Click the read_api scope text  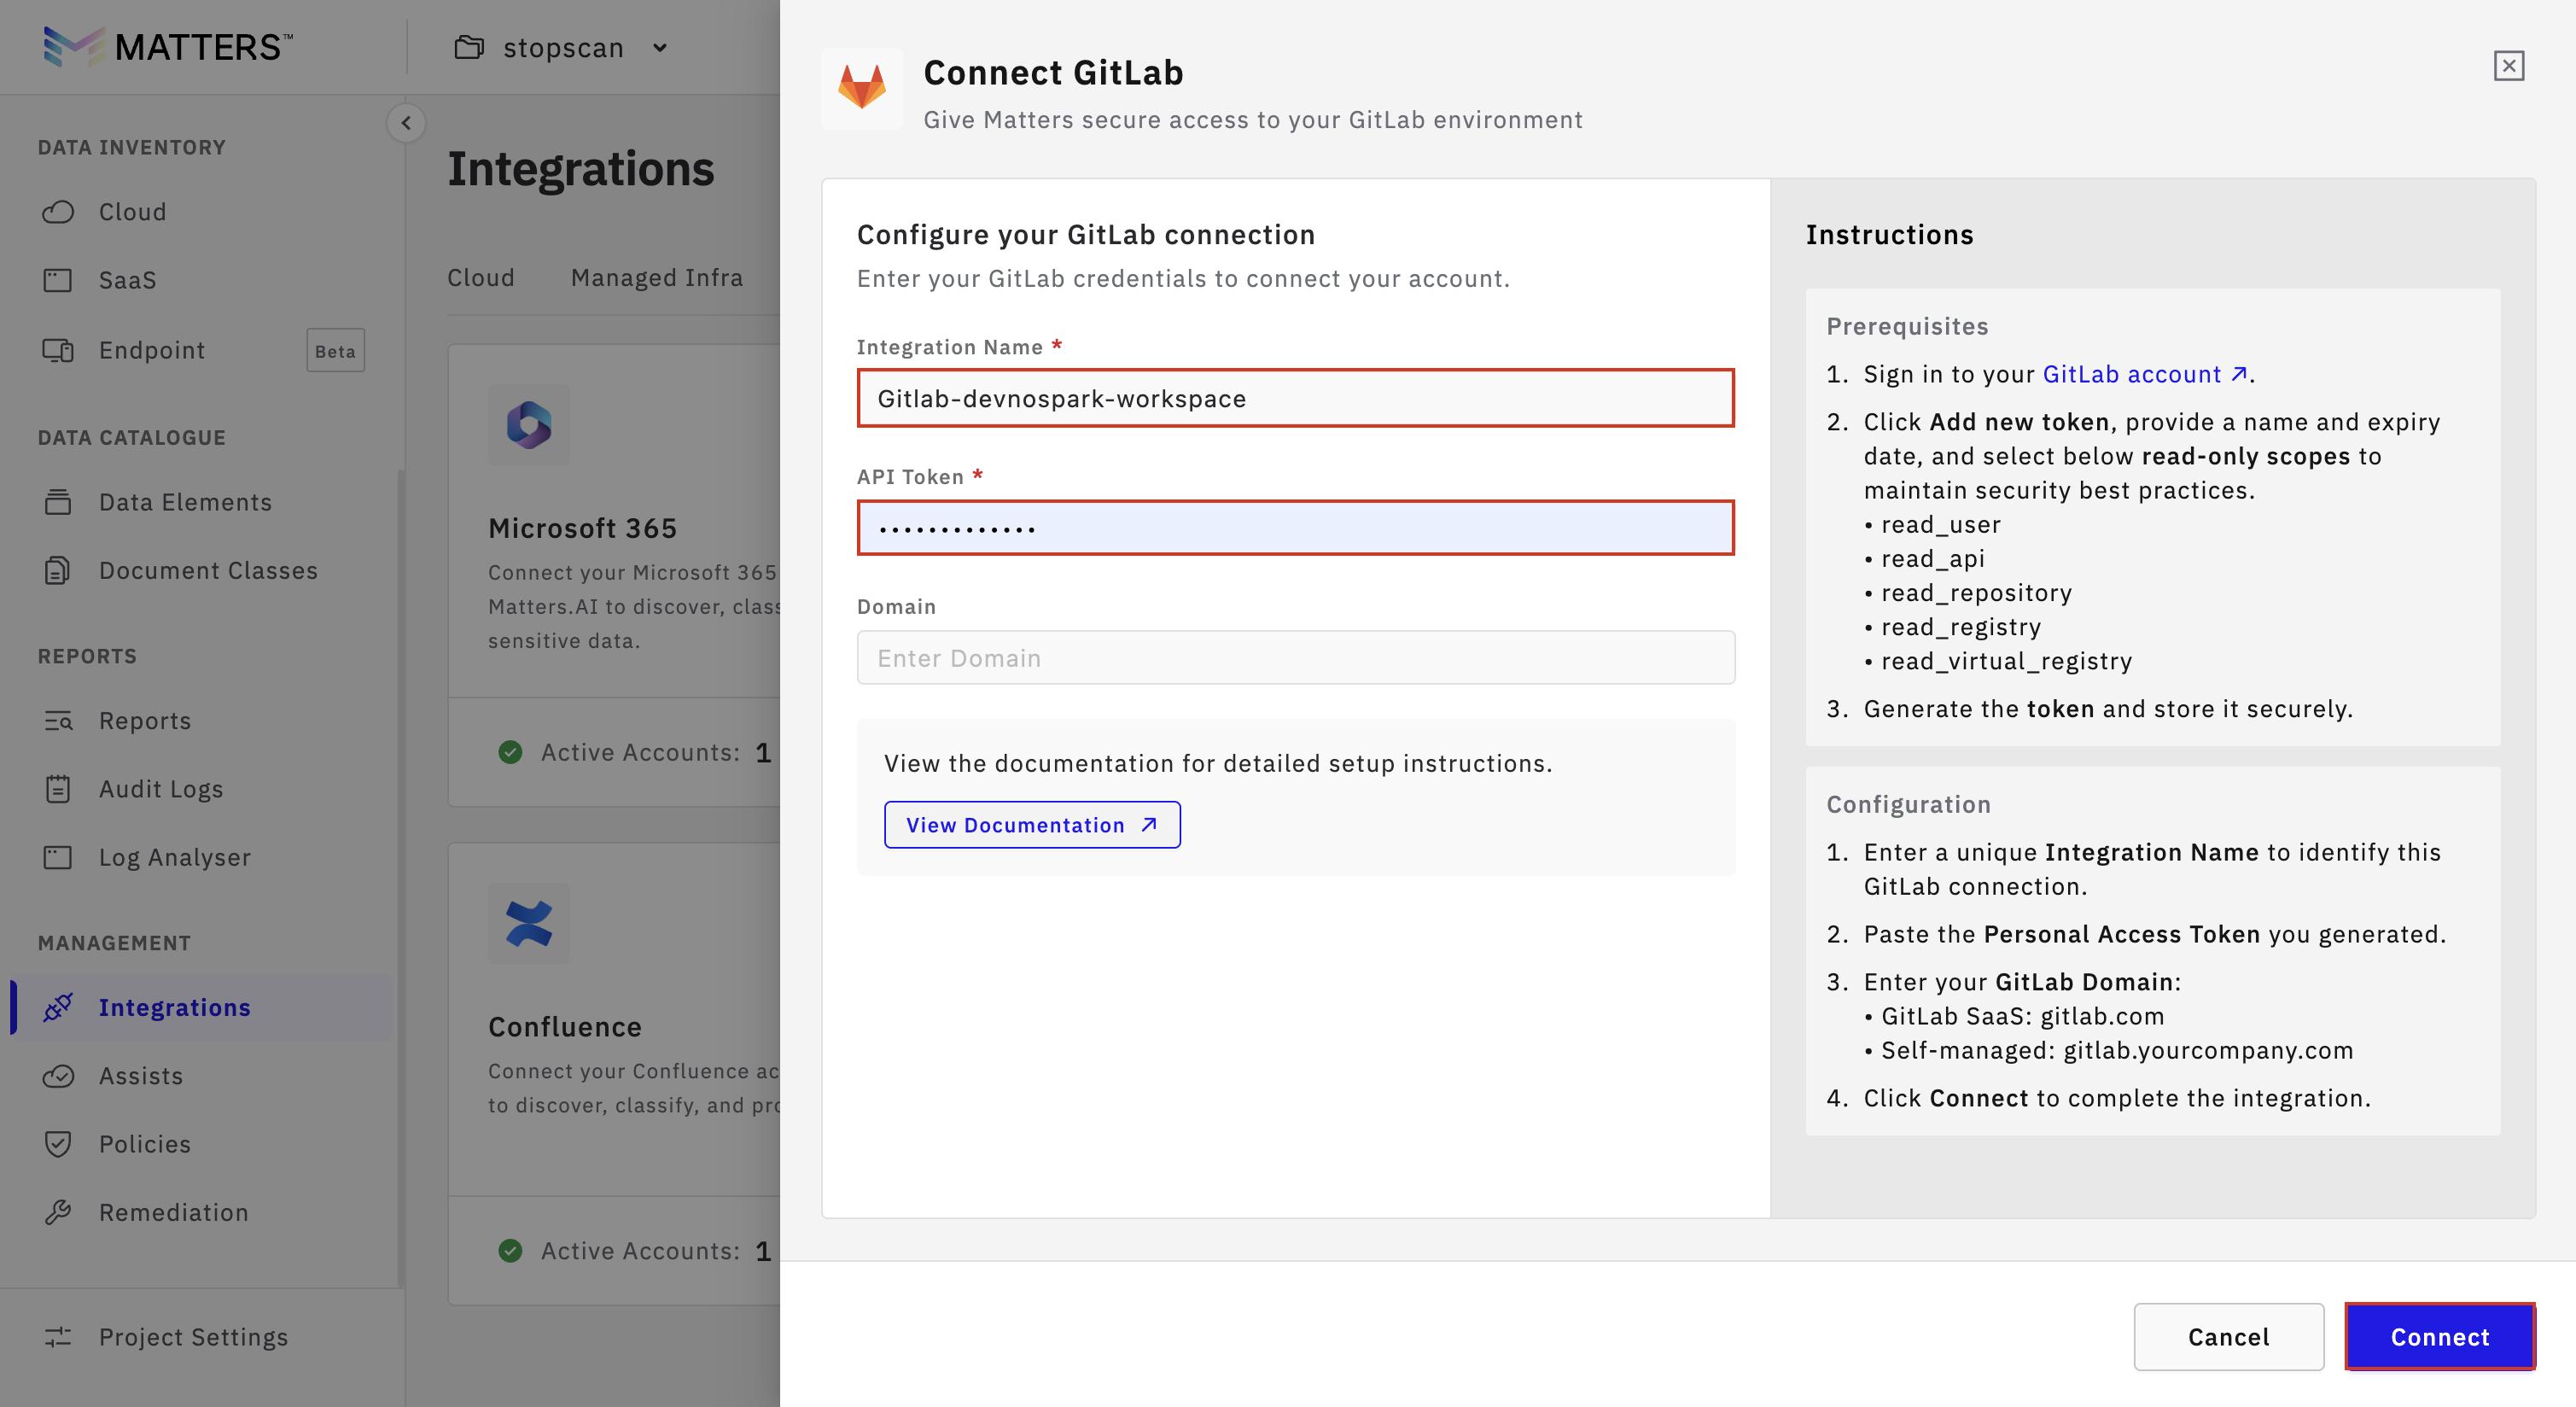(1933, 559)
